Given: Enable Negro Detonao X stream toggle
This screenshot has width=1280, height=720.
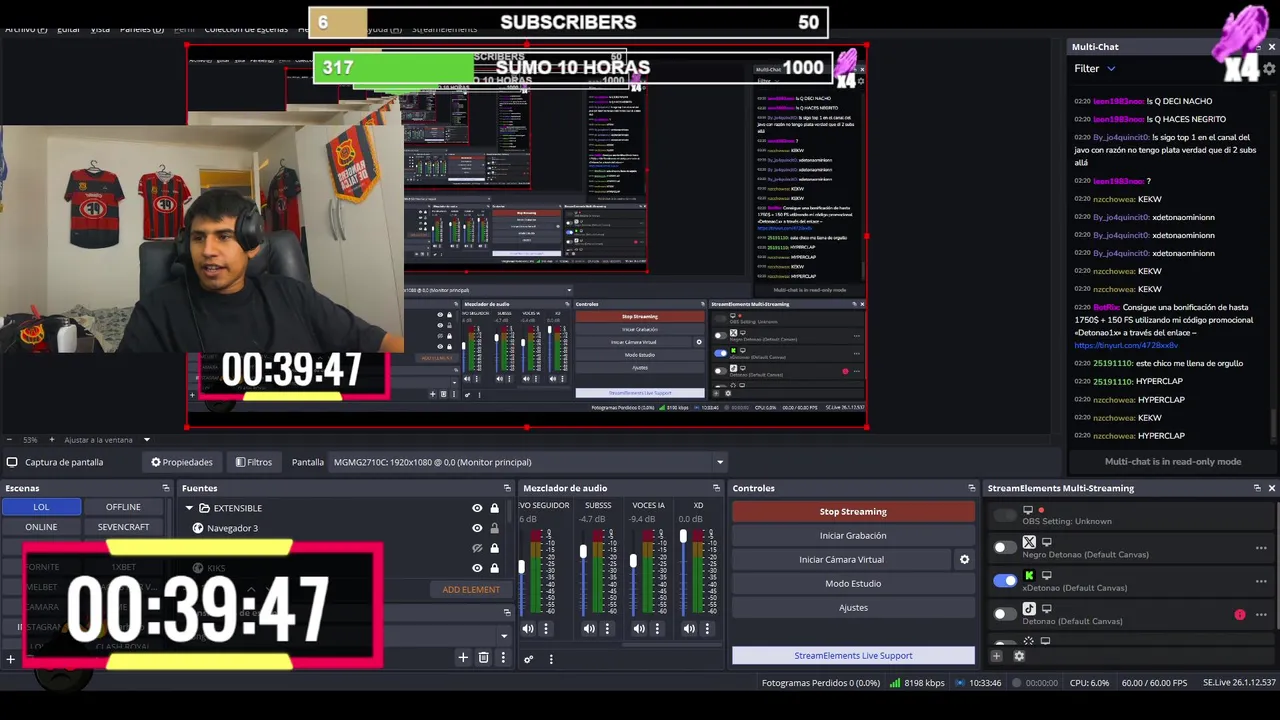Looking at the screenshot, I should (1004, 547).
